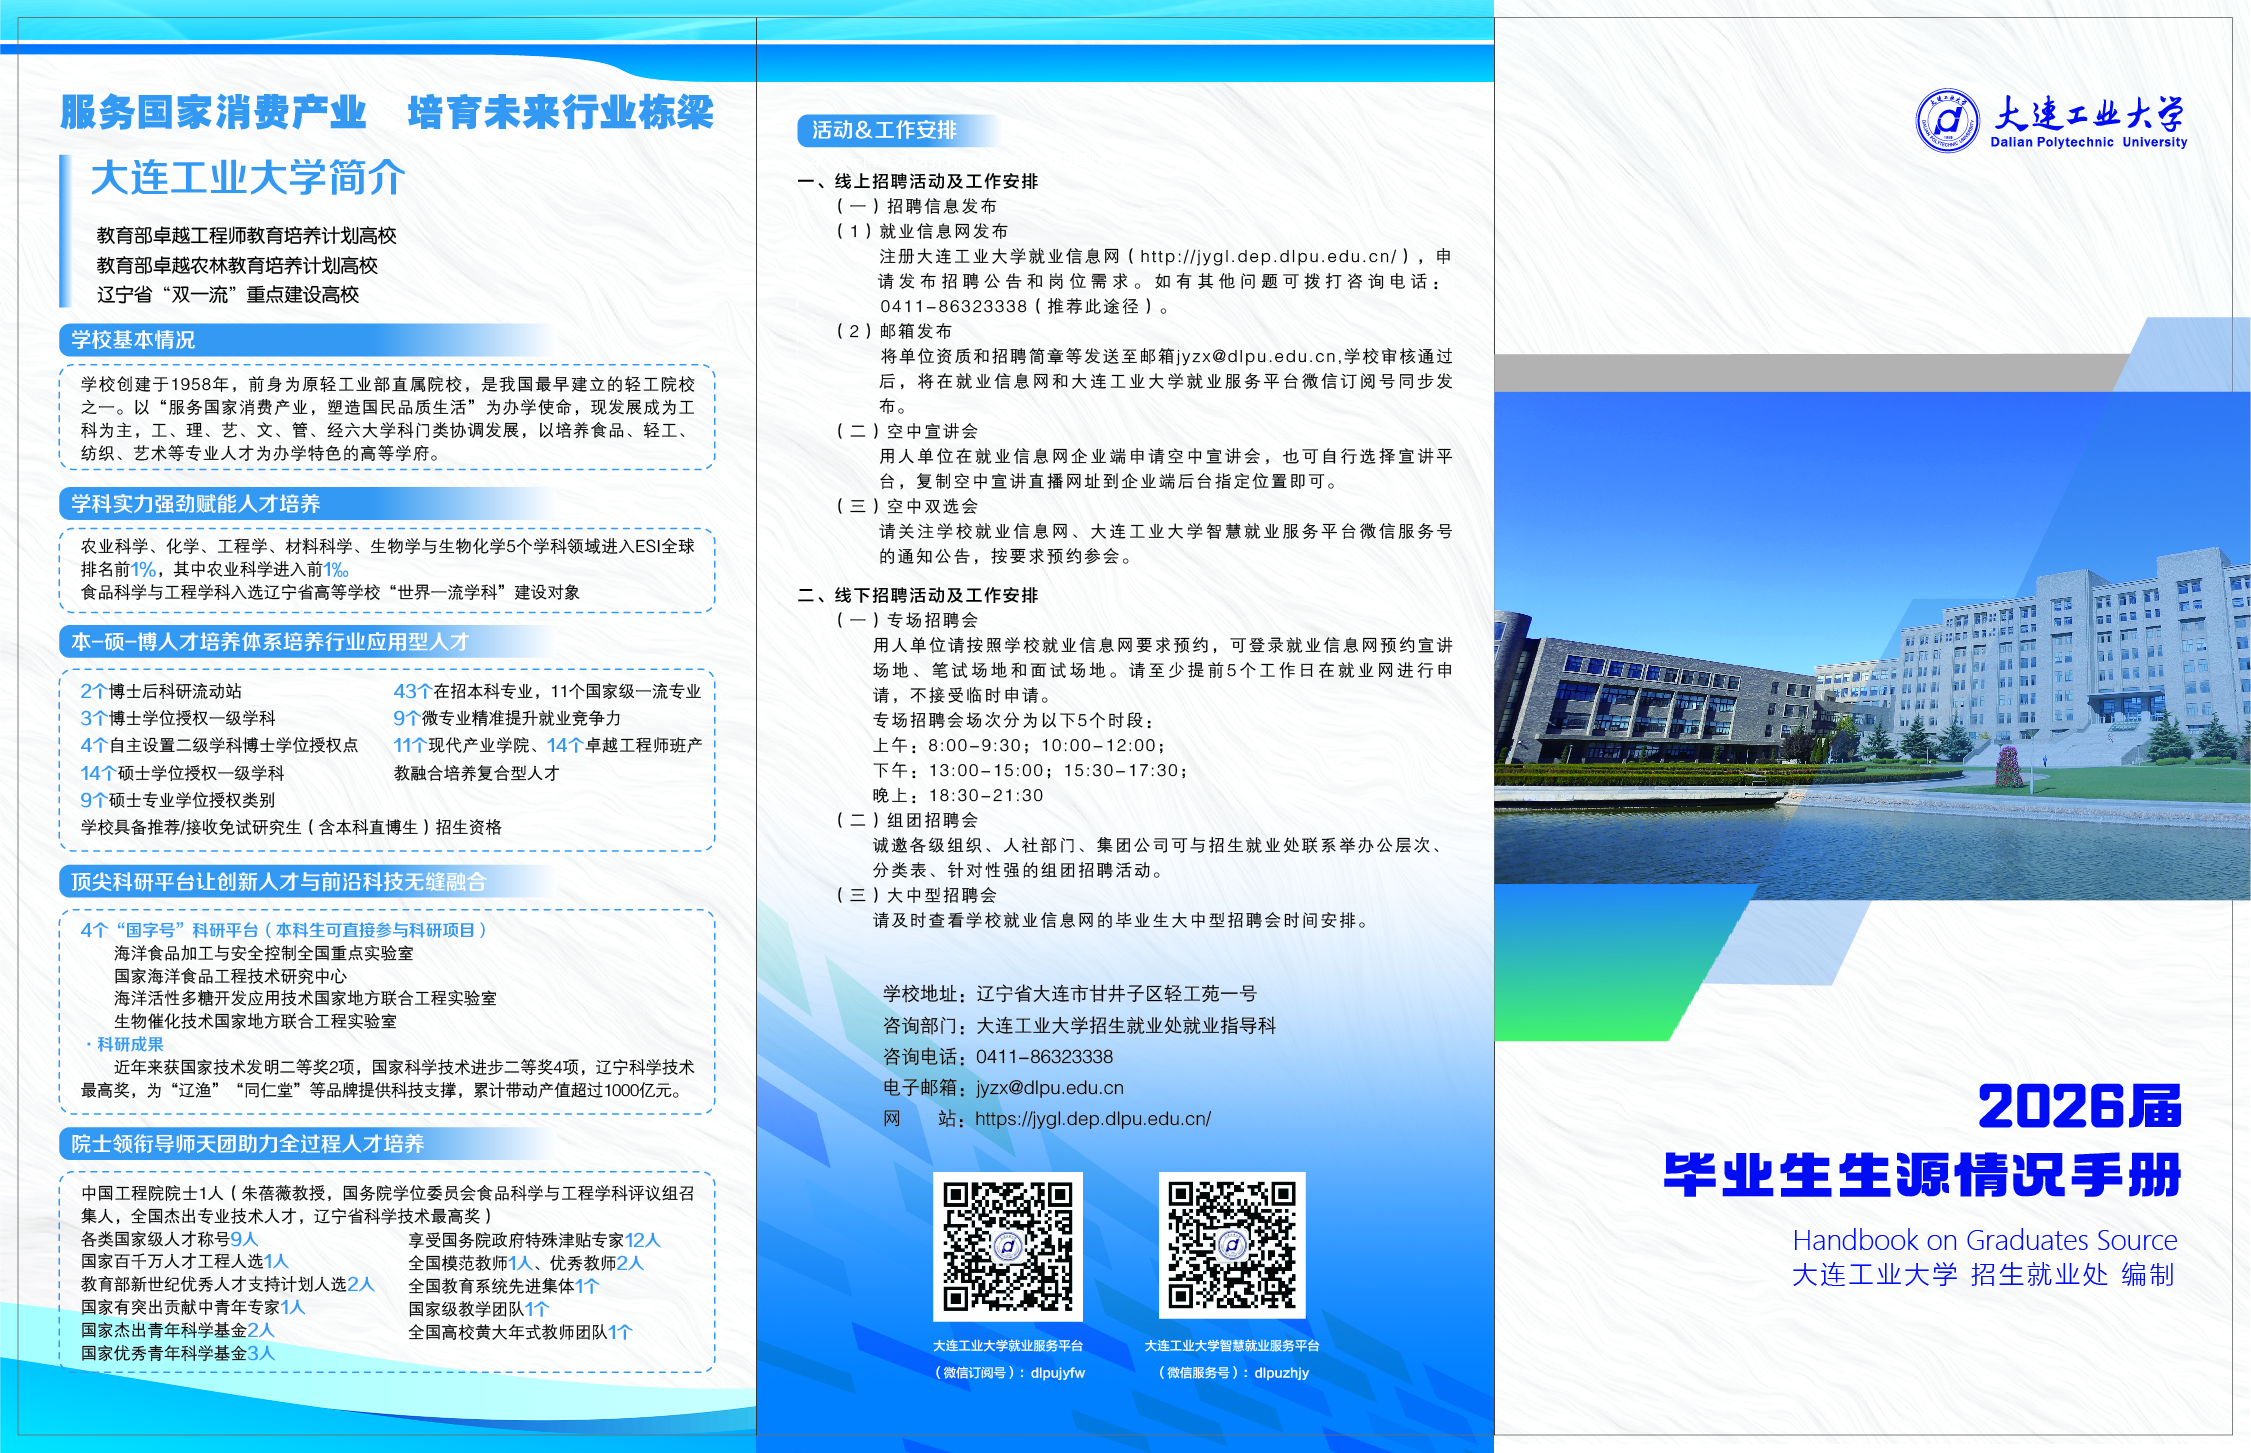Click 国家杰出青年科学基金2人 entry
Screen dimensions: 2251x1453
click(x=178, y=1331)
